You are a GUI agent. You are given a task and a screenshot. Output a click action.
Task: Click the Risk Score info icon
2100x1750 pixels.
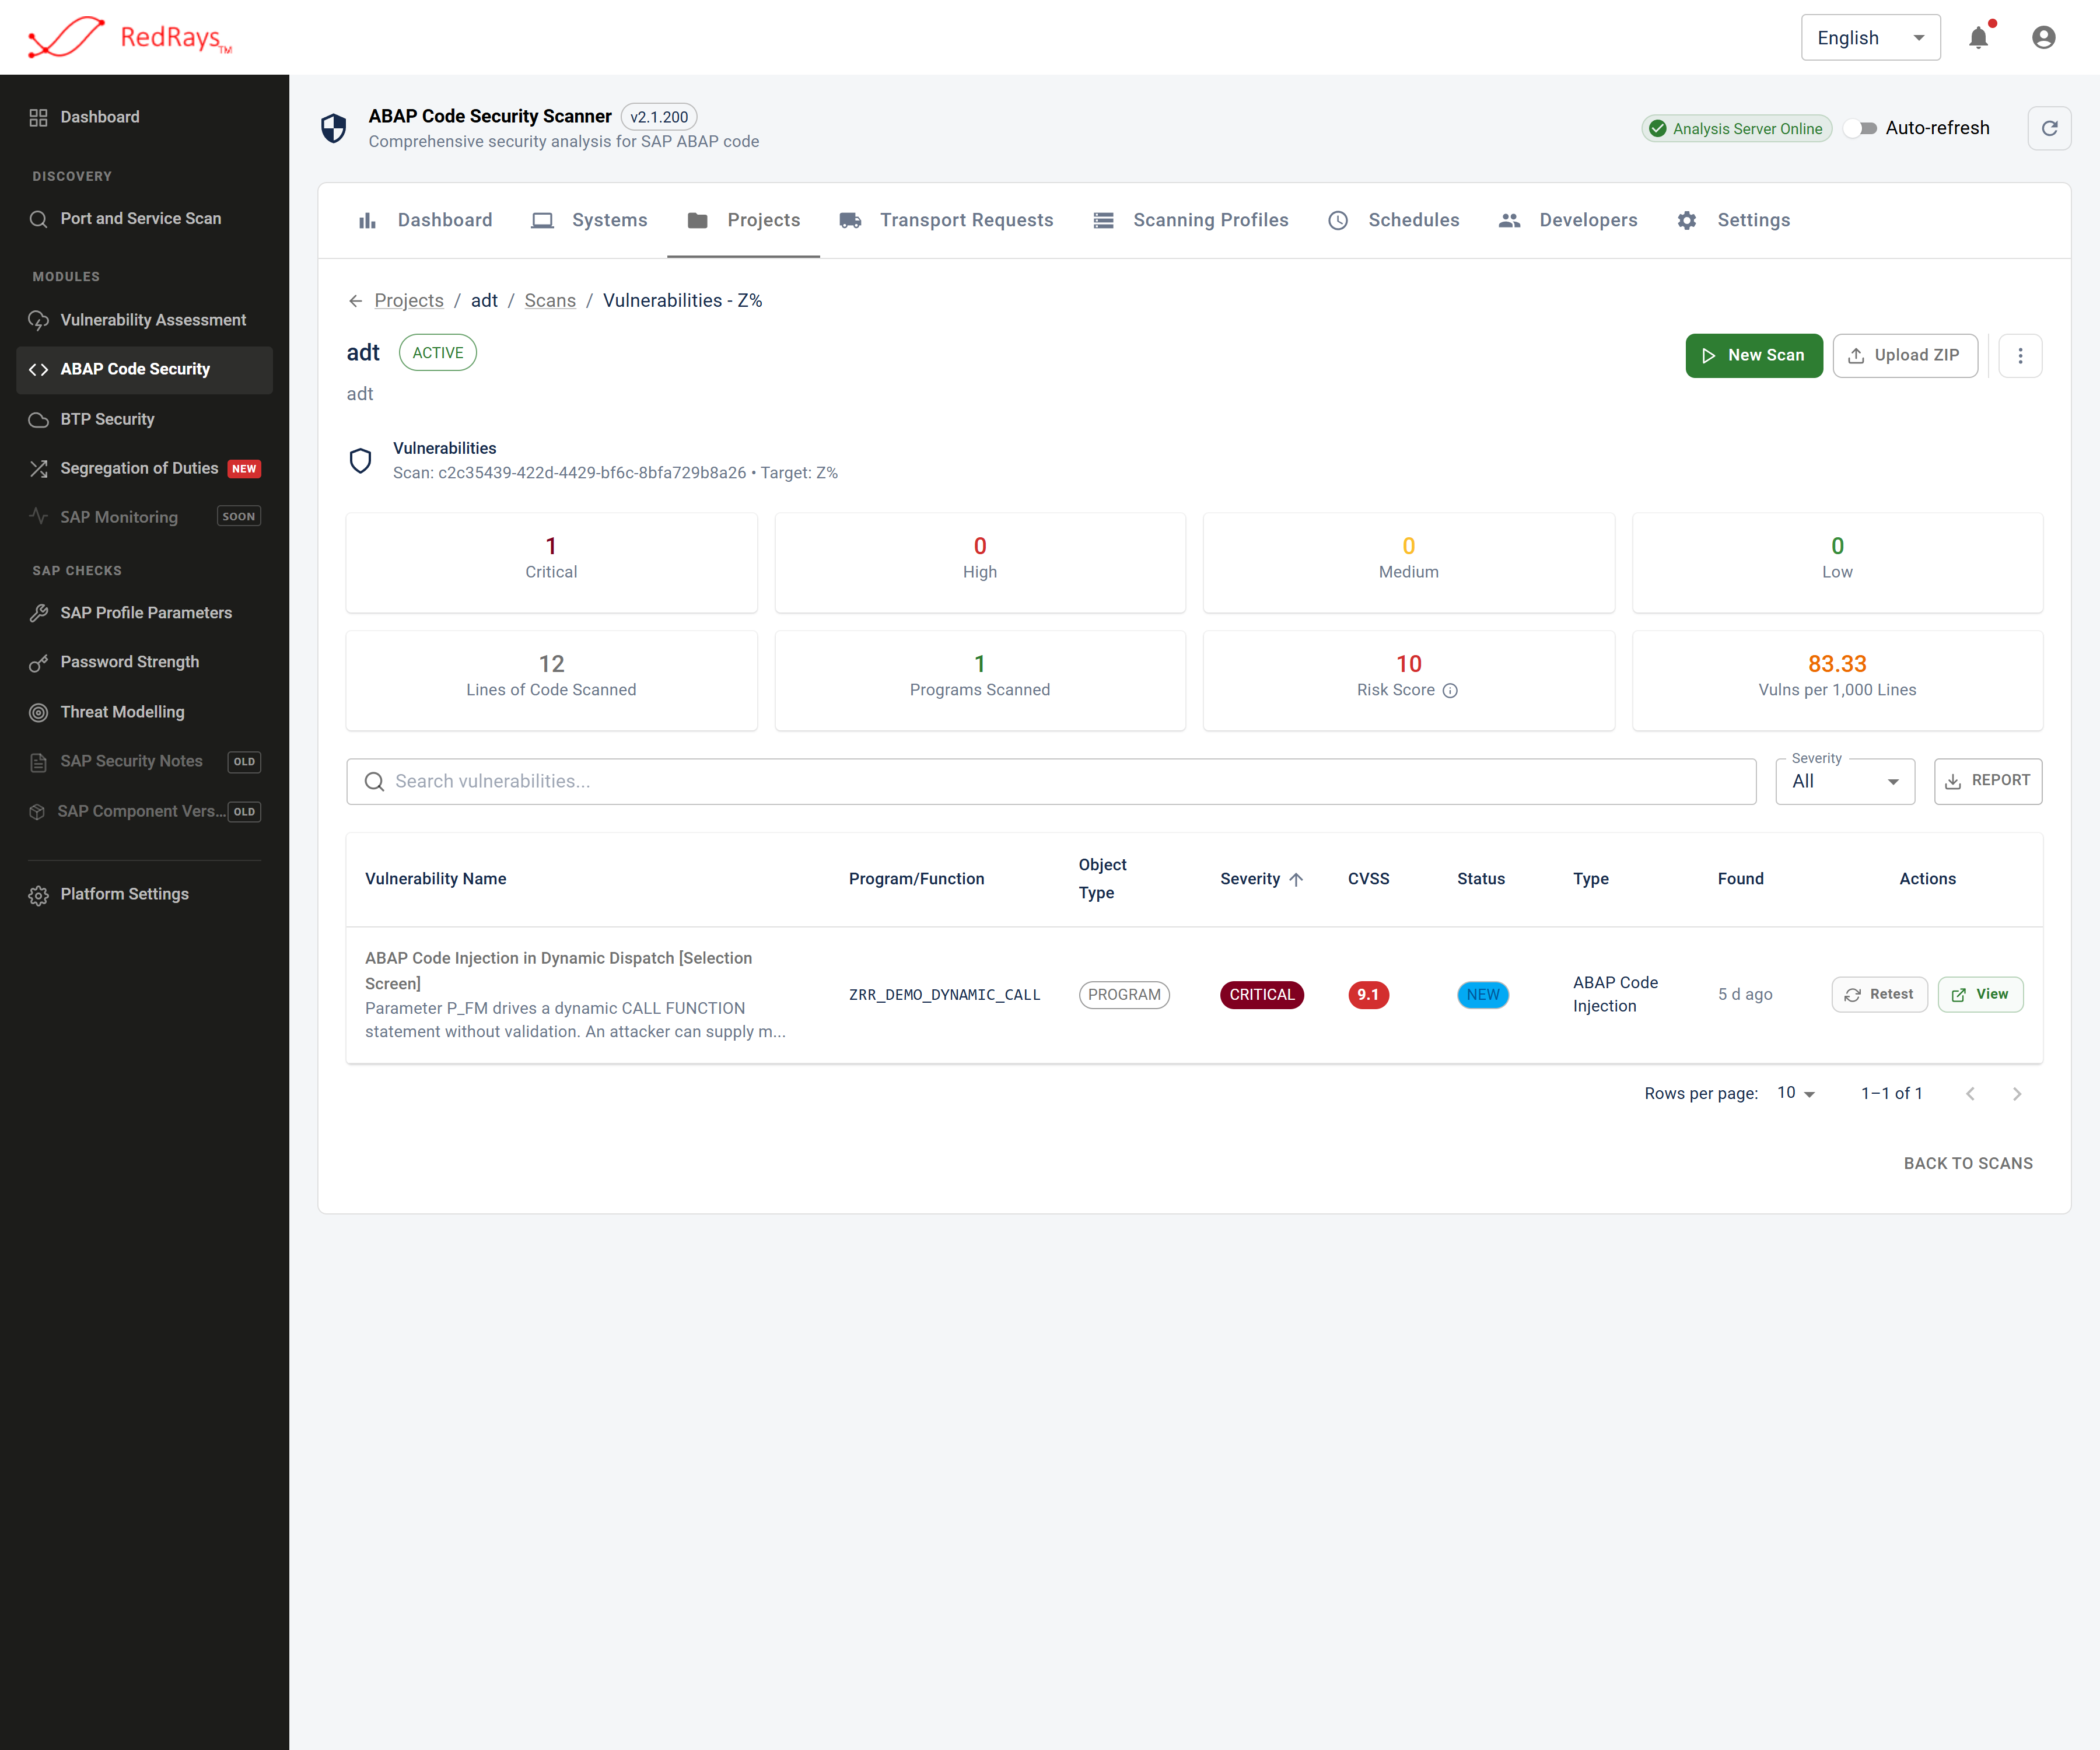click(x=1450, y=690)
